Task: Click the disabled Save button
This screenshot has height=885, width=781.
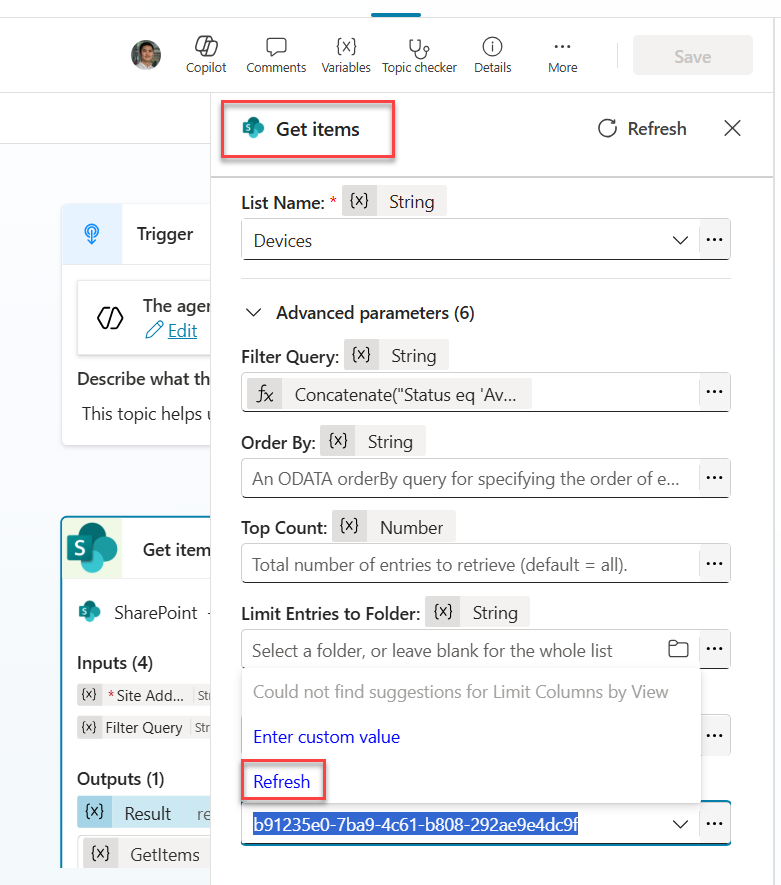Action: click(x=692, y=56)
